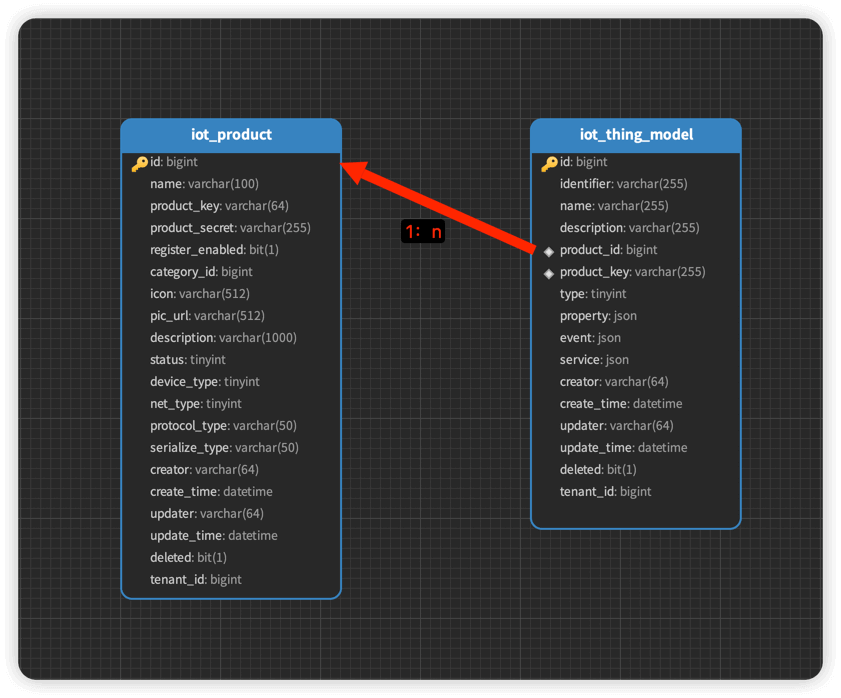The image size is (841, 698).
Task: Click the diamond icon beside product_key in iot_thing_model
Action: (549, 273)
